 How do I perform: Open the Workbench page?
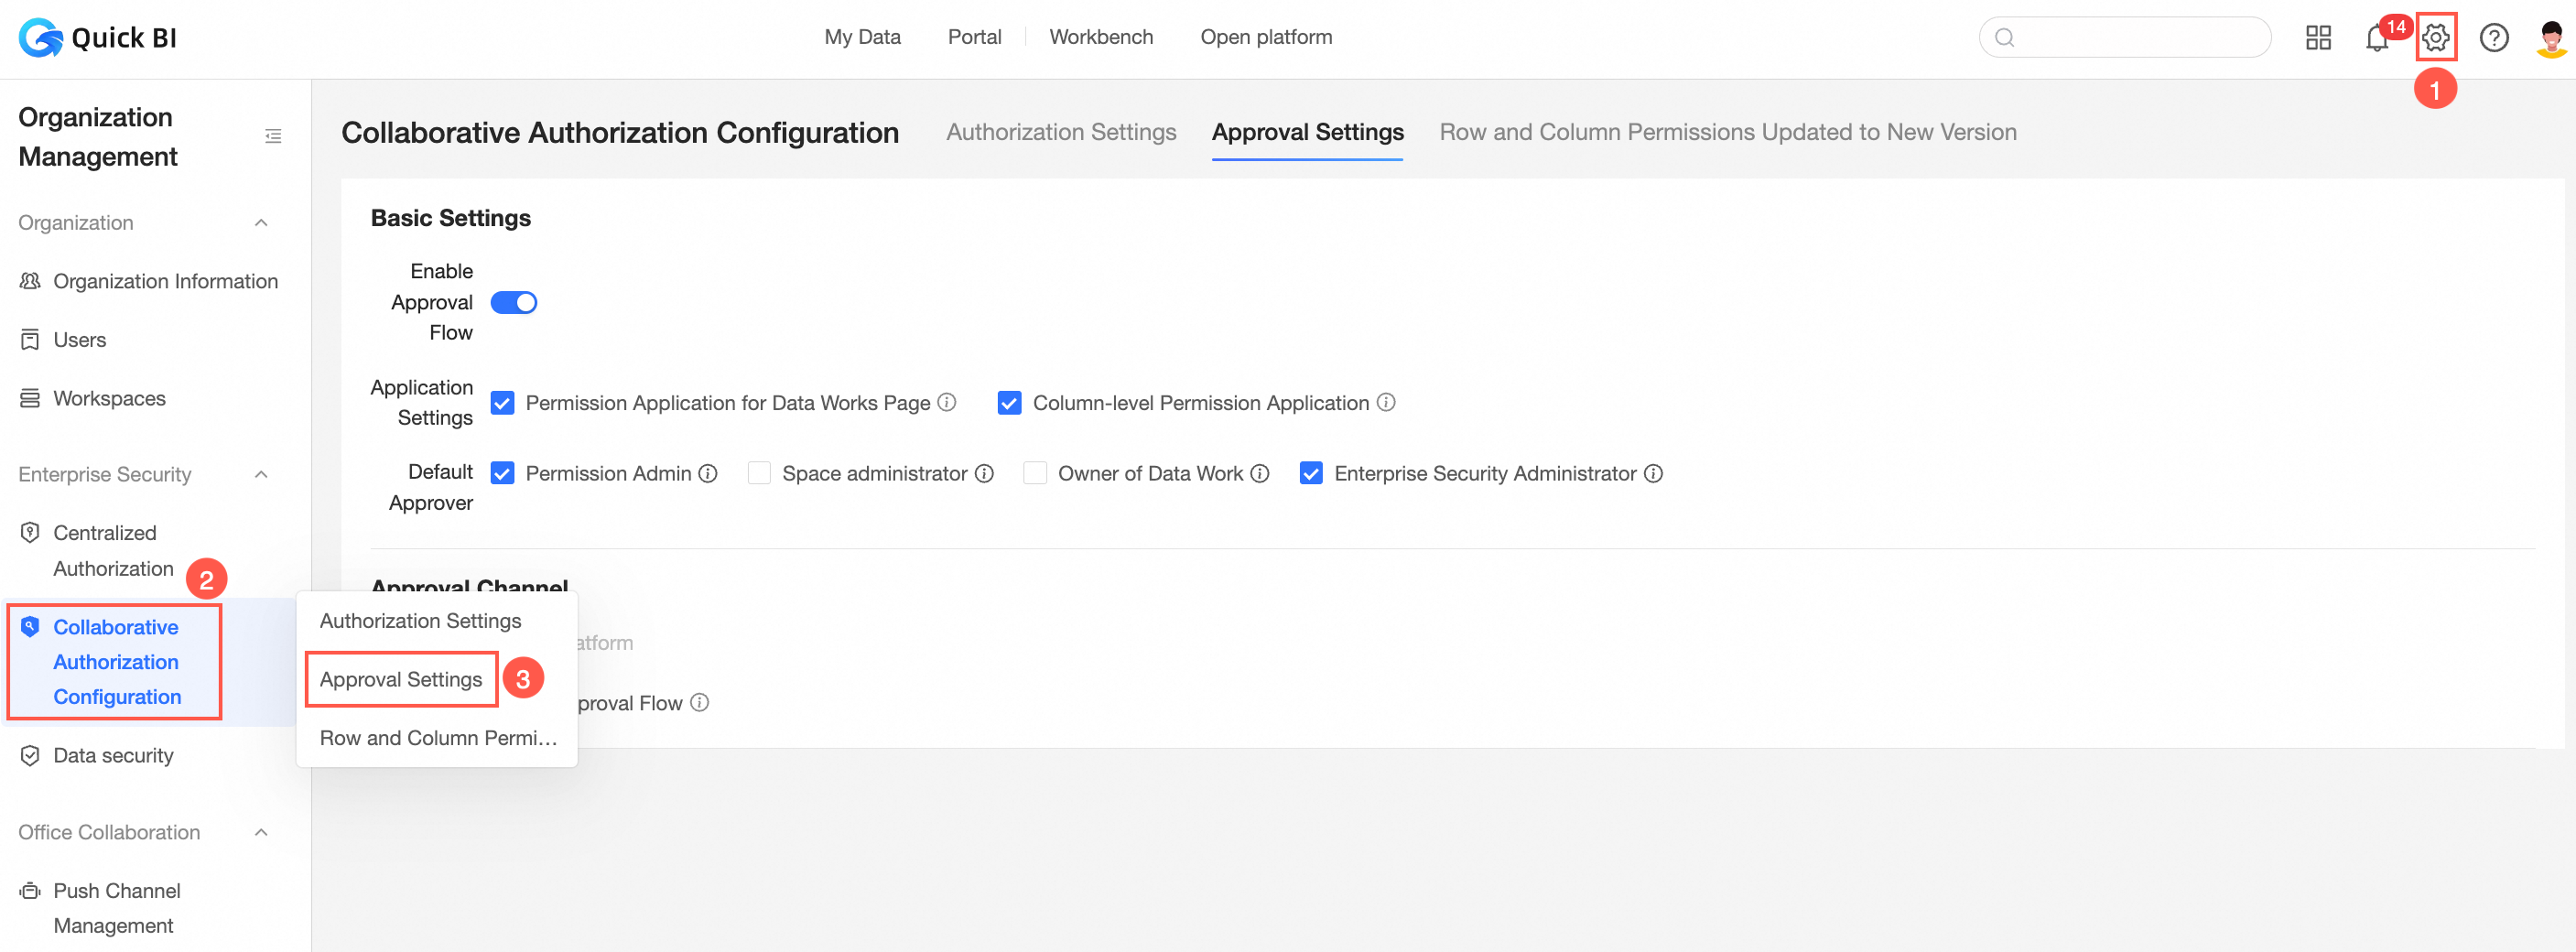1101,37
